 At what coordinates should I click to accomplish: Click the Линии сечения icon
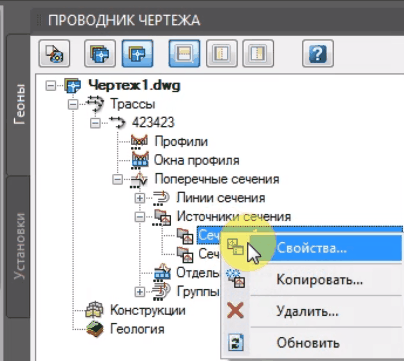pos(161,198)
